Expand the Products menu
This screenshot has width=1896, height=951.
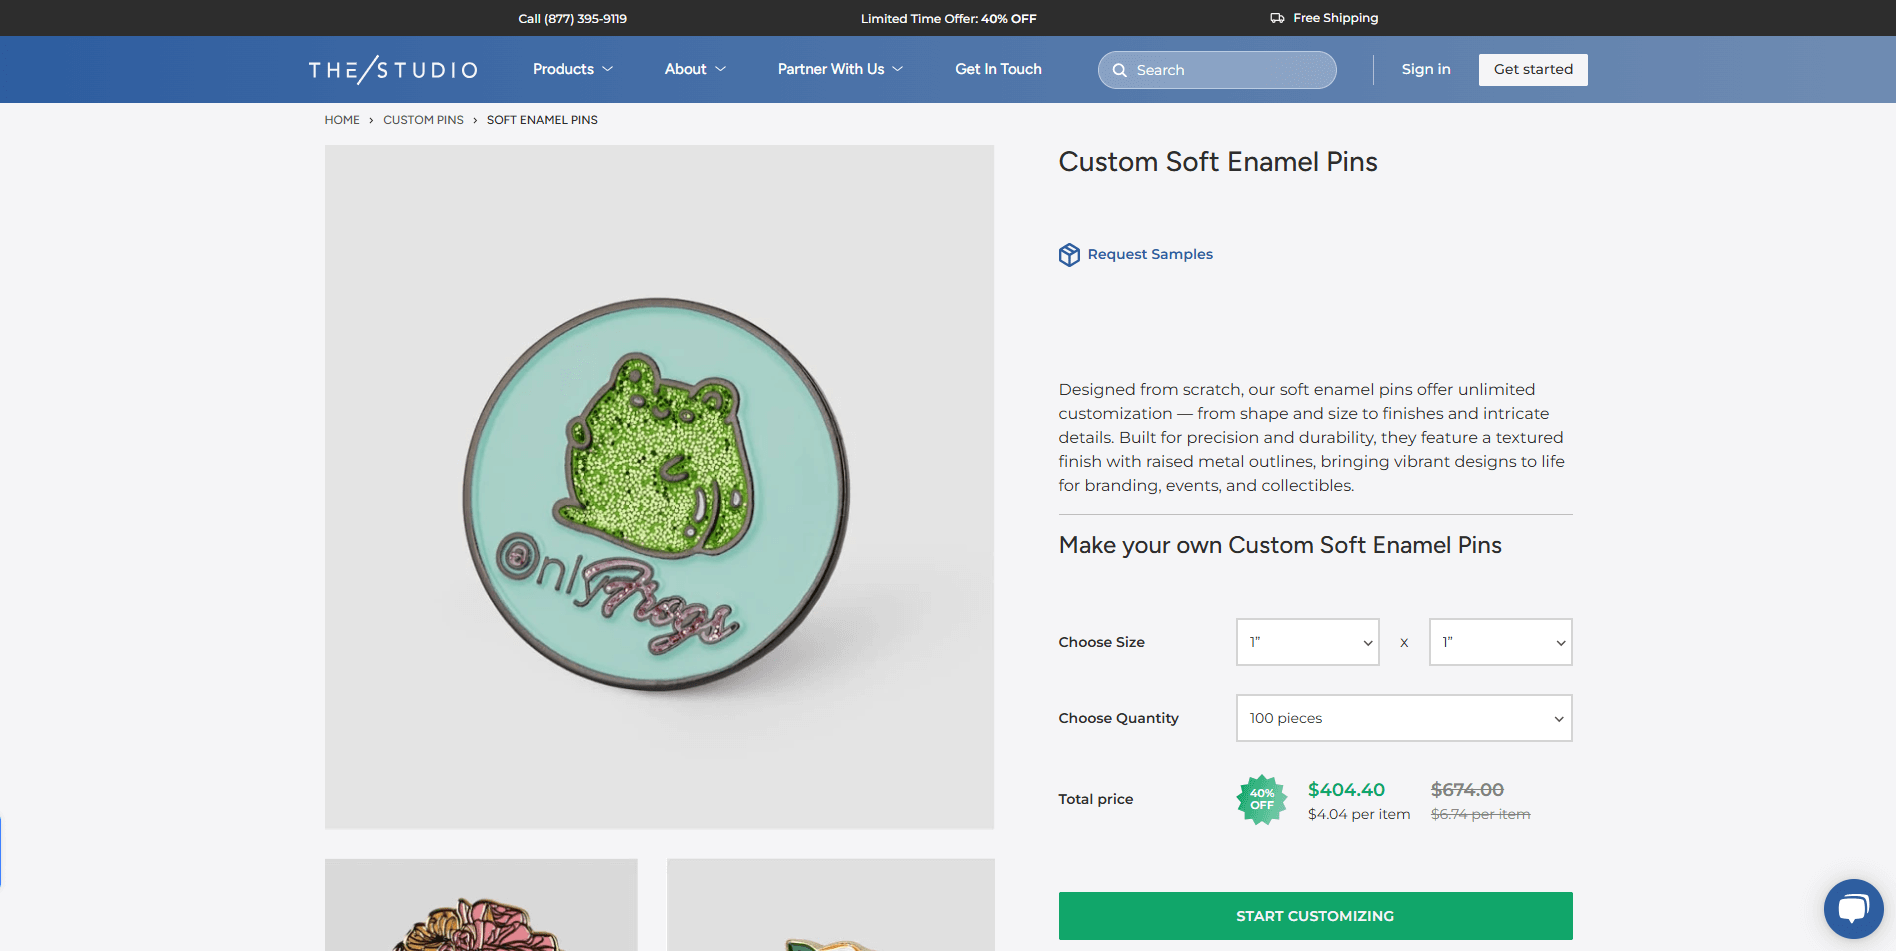click(572, 69)
